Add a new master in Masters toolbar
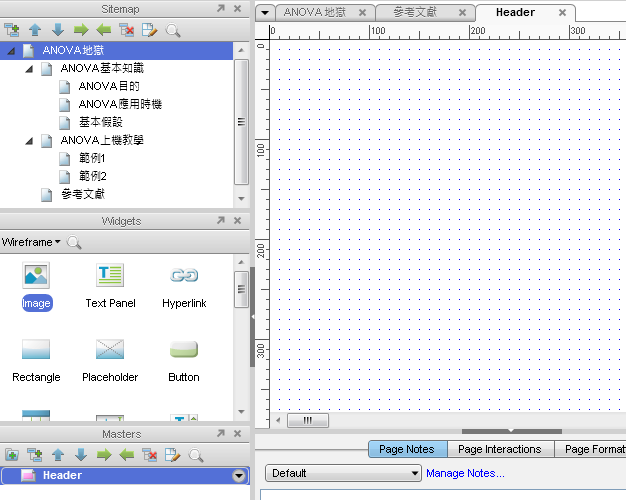 click(x=12, y=455)
